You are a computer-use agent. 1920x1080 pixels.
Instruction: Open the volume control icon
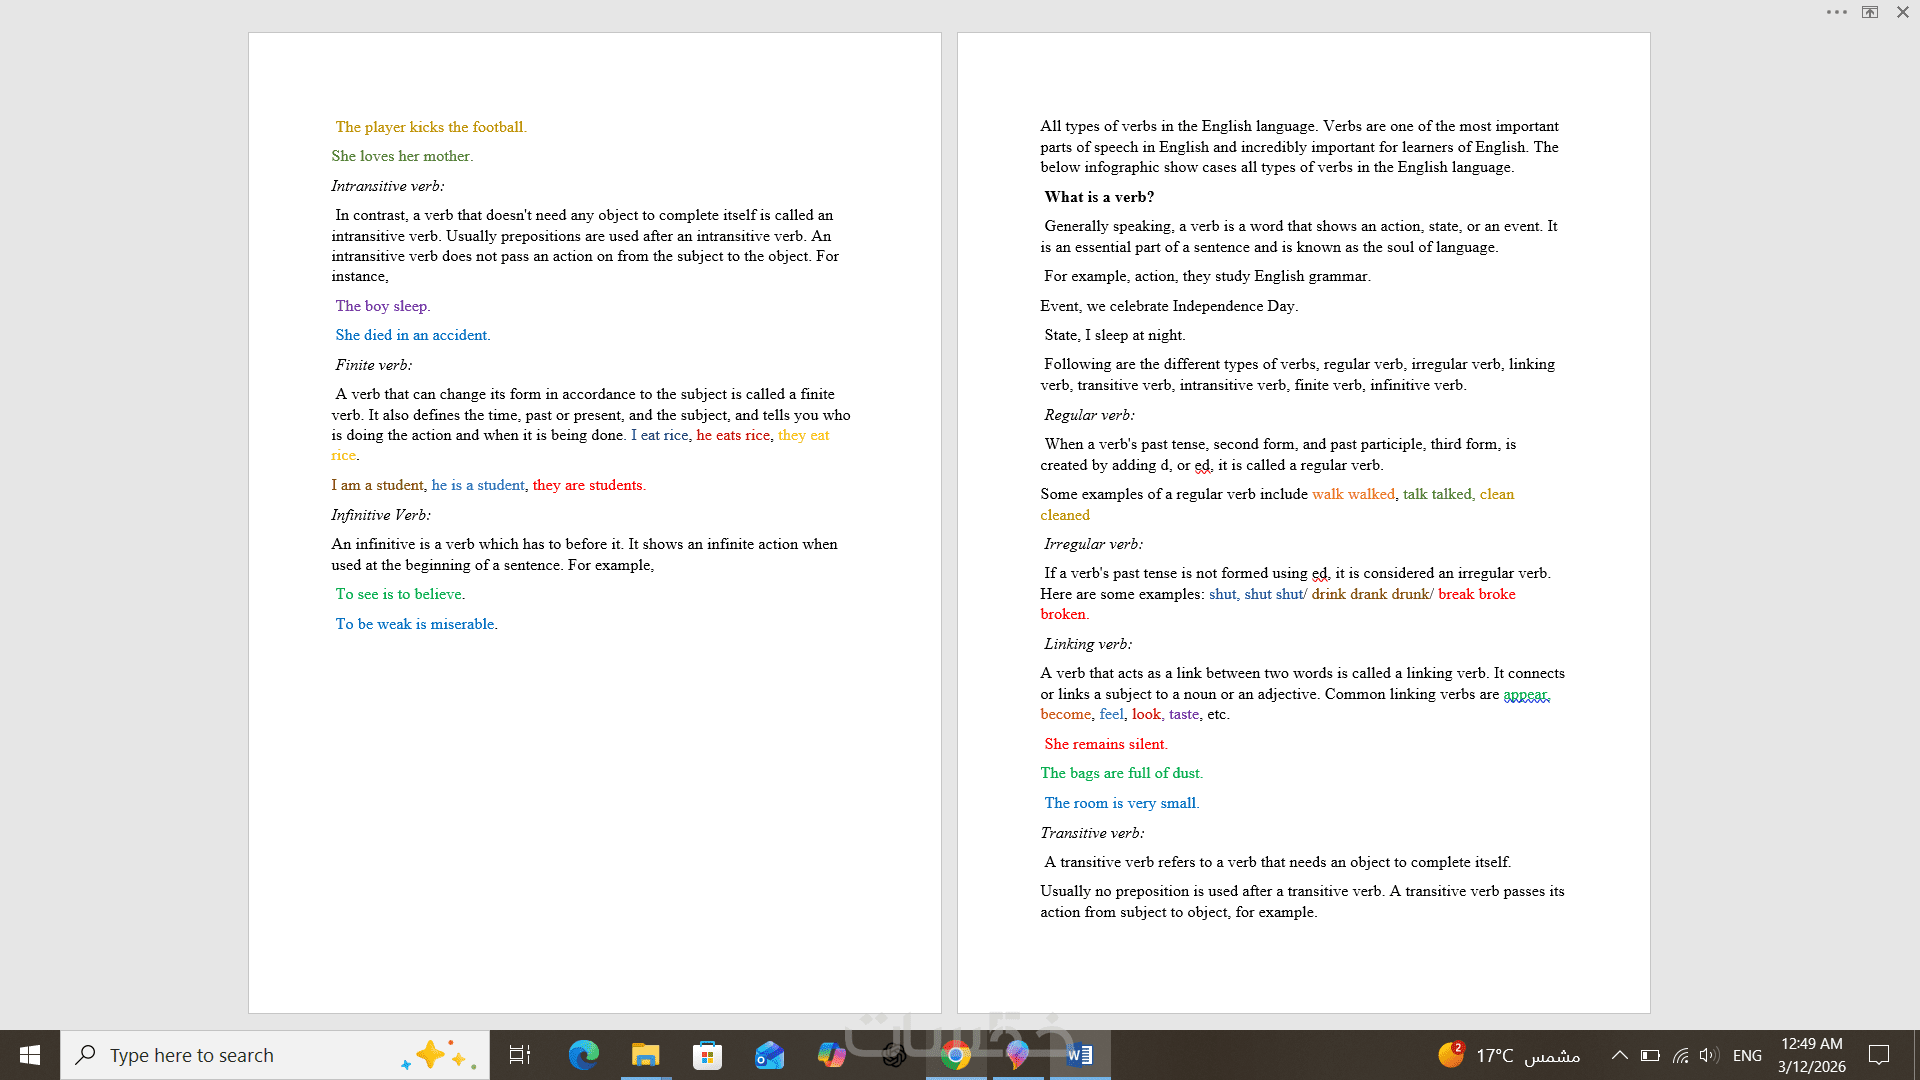click(1708, 1055)
